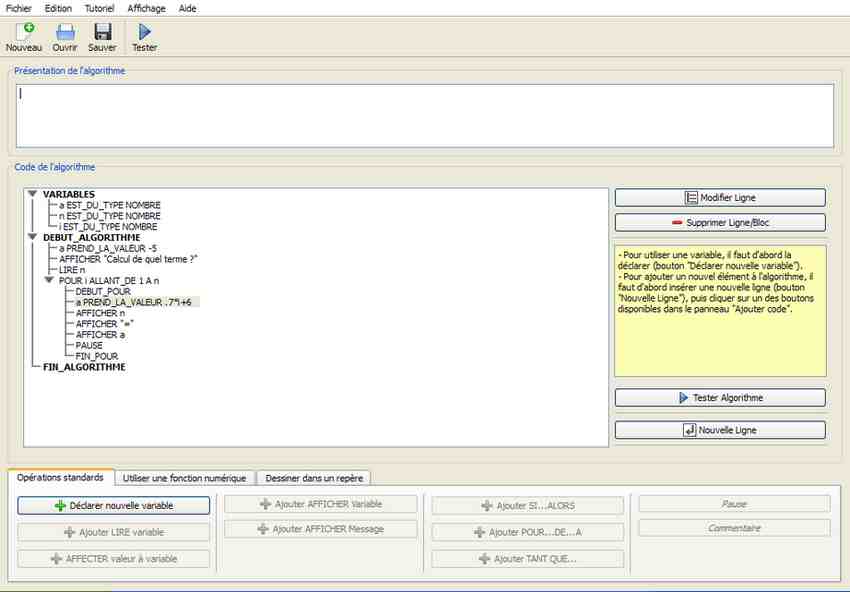Switch to Utiliser une fonction numérique tab

click(x=184, y=478)
